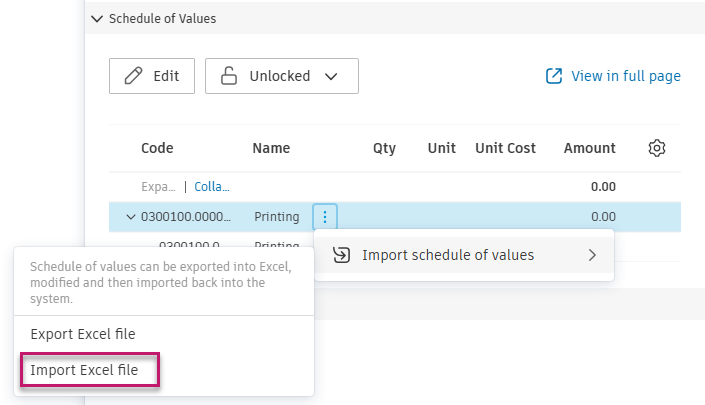Click the Expand all link
This screenshot has width=705, height=405.
pyautogui.click(x=158, y=187)
